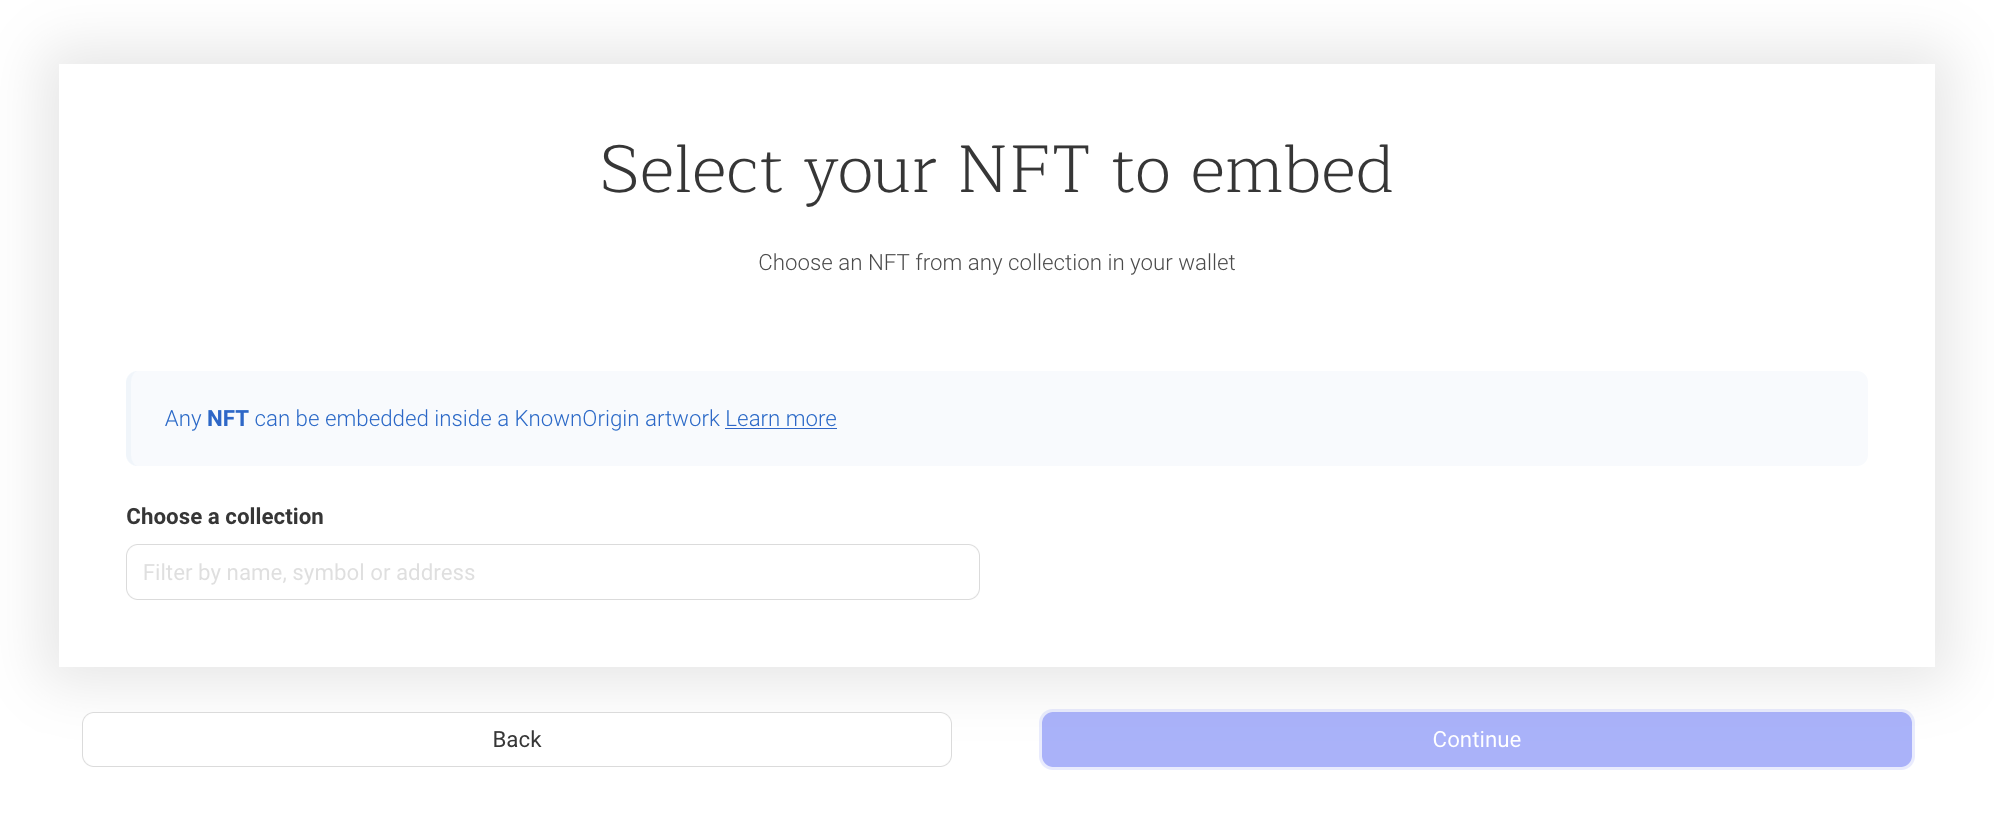Click placeholder text in the collection search box
This screenshot has height=840, width=1994.
[x=309, y=572]
